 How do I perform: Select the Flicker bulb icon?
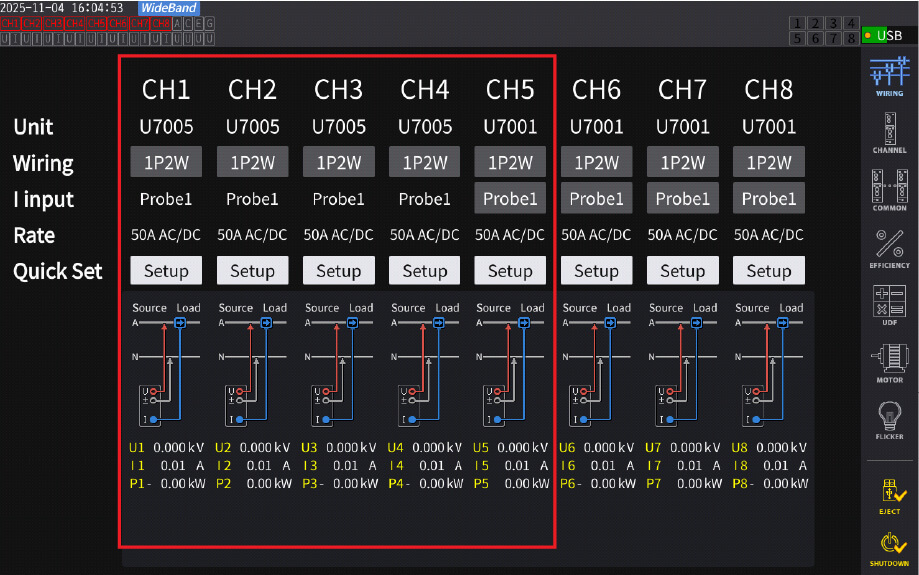889,419
